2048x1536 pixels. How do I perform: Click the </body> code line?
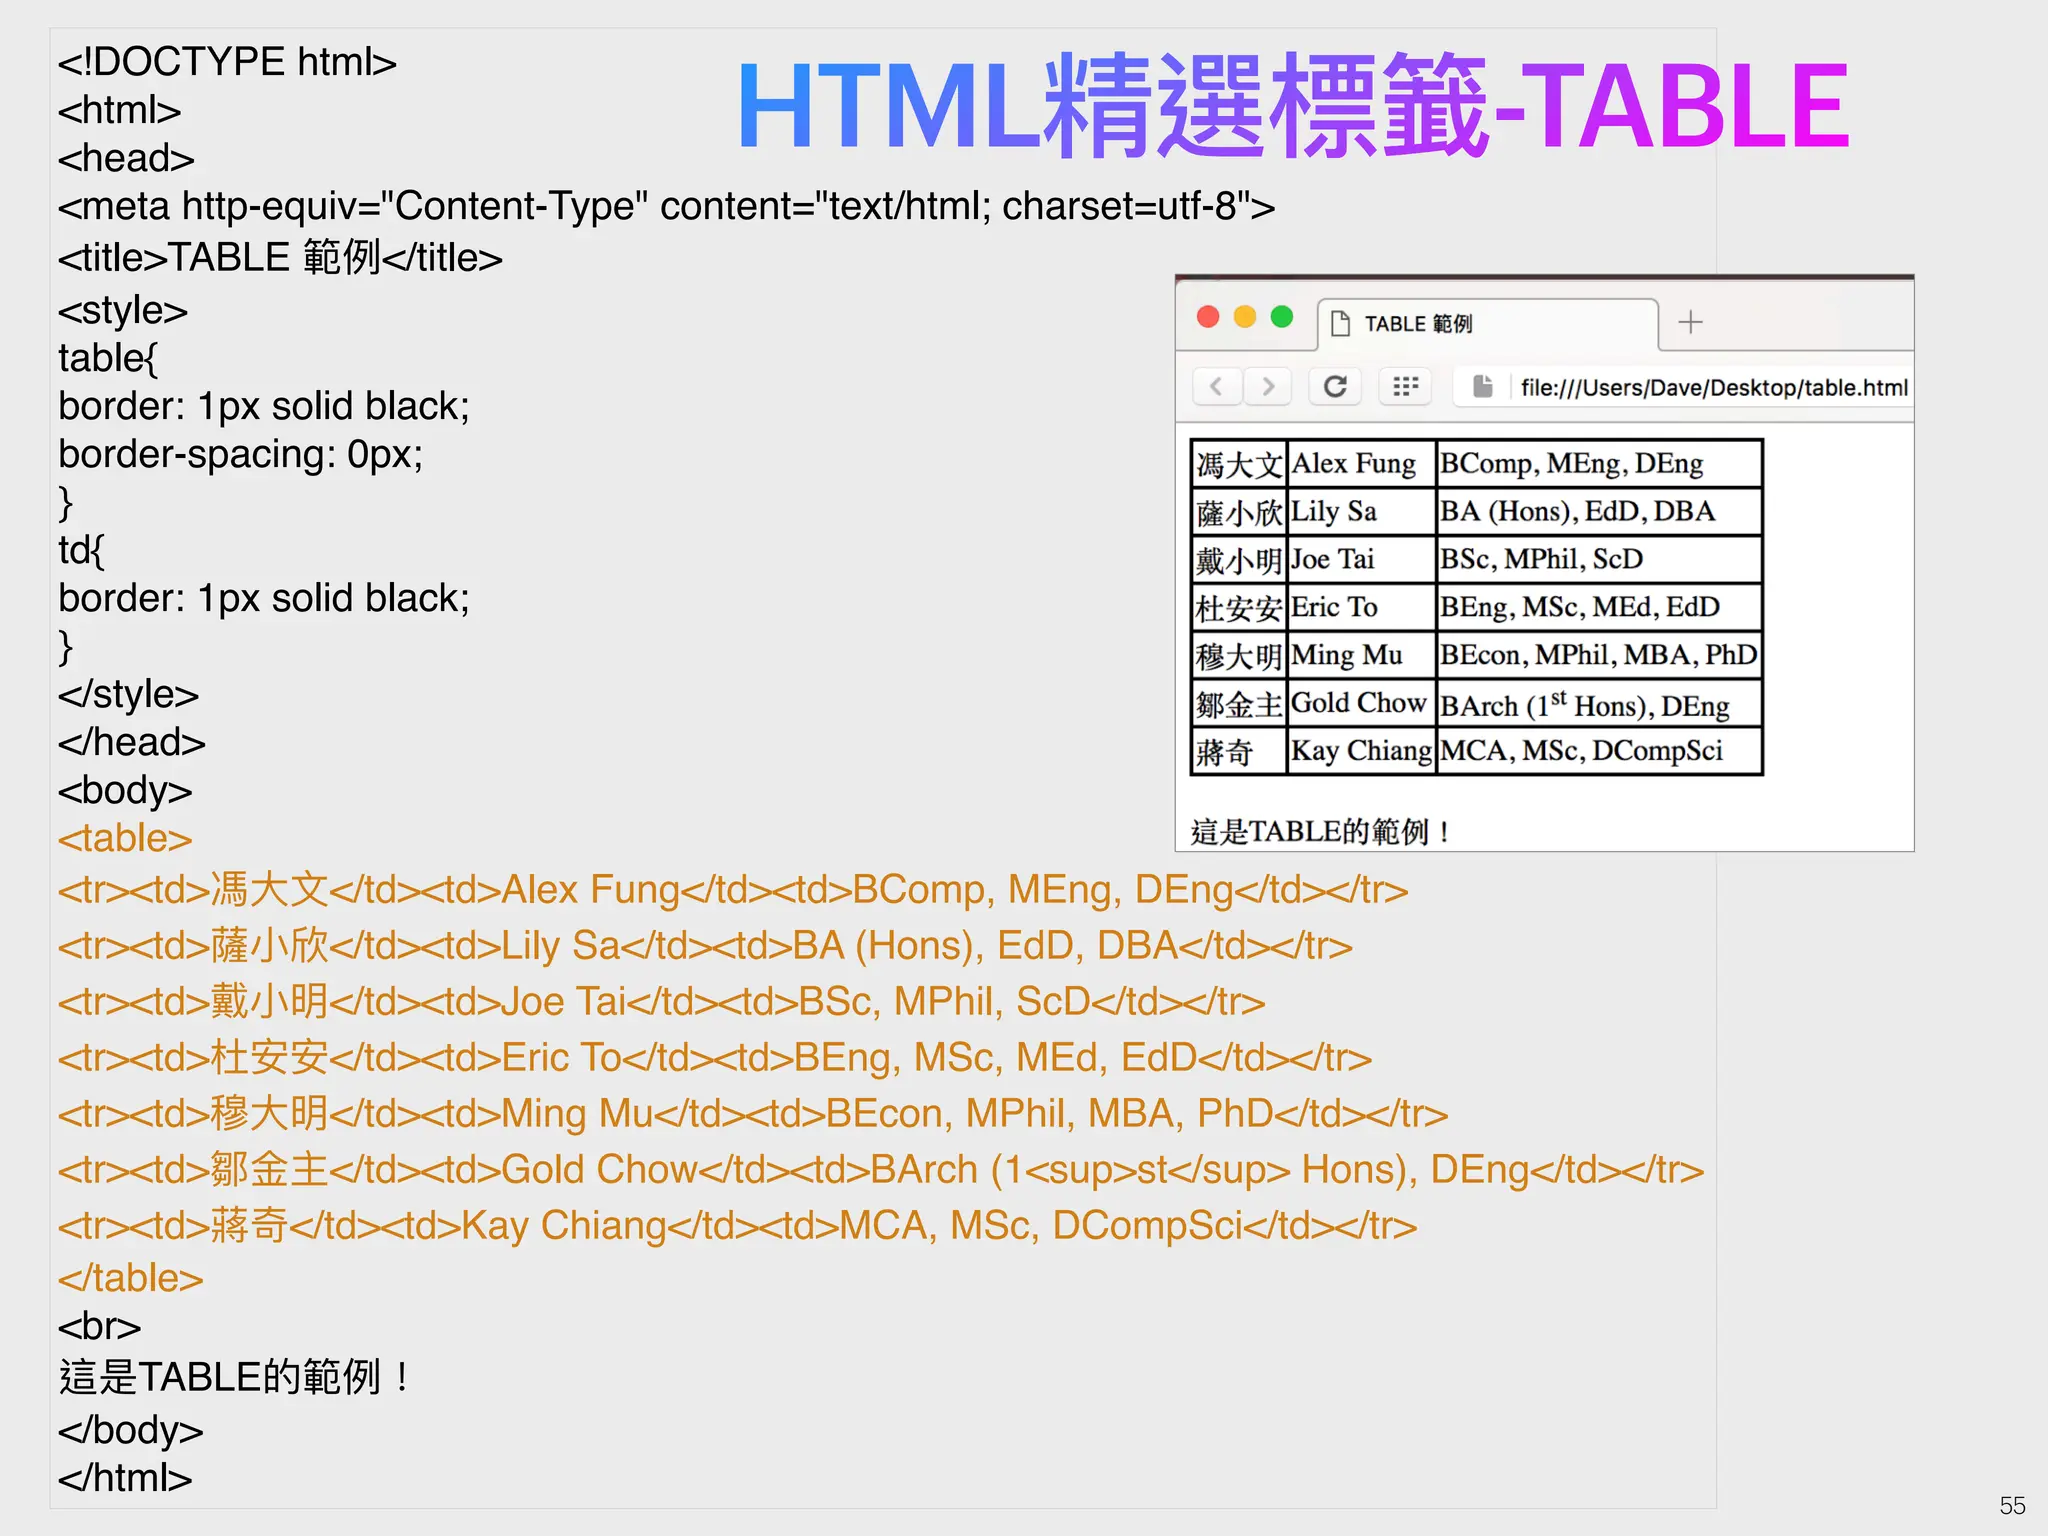point(130,1430)
